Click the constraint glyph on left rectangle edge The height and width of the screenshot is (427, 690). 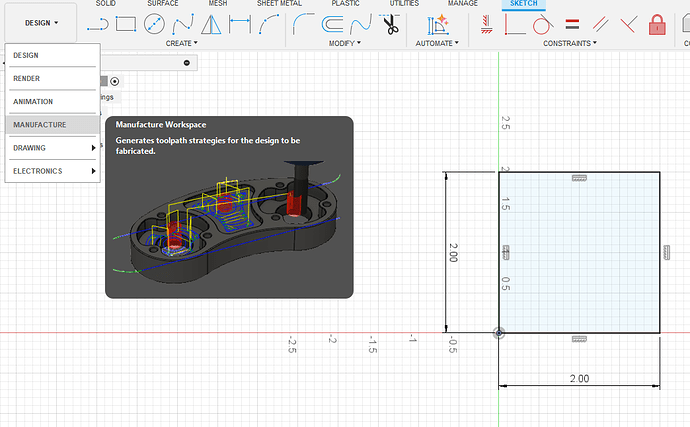pos(506,252)
